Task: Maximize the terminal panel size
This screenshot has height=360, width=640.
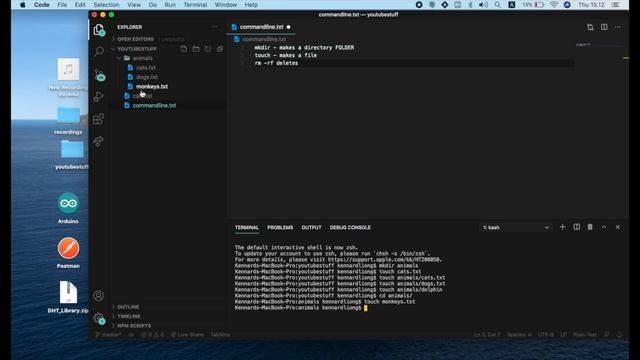Action: pos(604,227)
